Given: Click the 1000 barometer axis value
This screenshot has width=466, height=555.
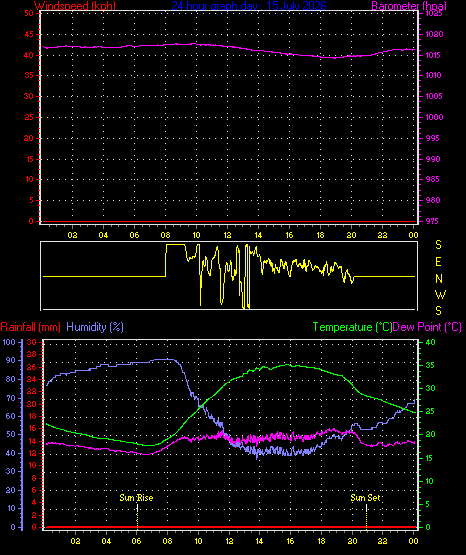Looking at the screenshot, I should pyautogui.click(x=434, y=117).
